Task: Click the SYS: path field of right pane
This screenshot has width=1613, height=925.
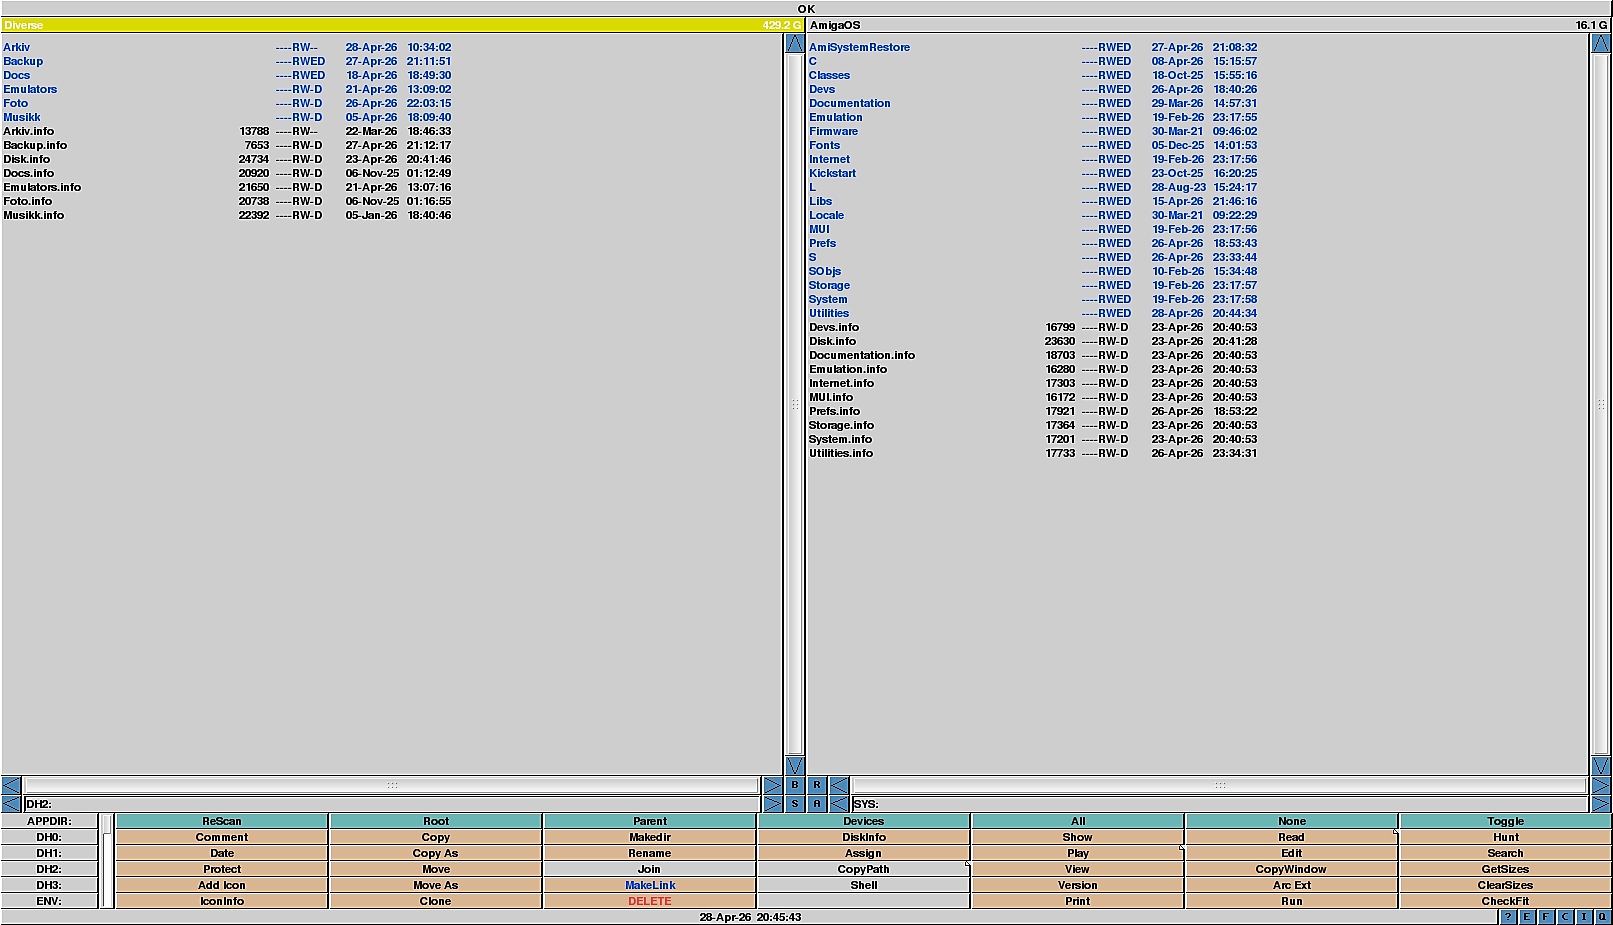Action: [x=1218, y=804]
